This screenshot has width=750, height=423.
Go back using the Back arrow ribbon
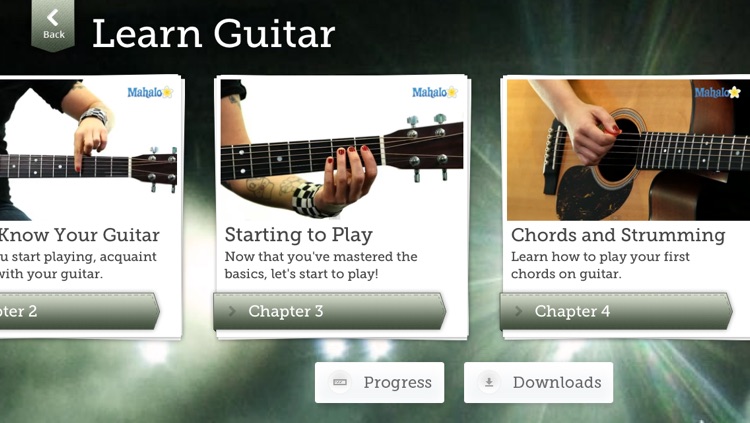(x=53, y=25)
